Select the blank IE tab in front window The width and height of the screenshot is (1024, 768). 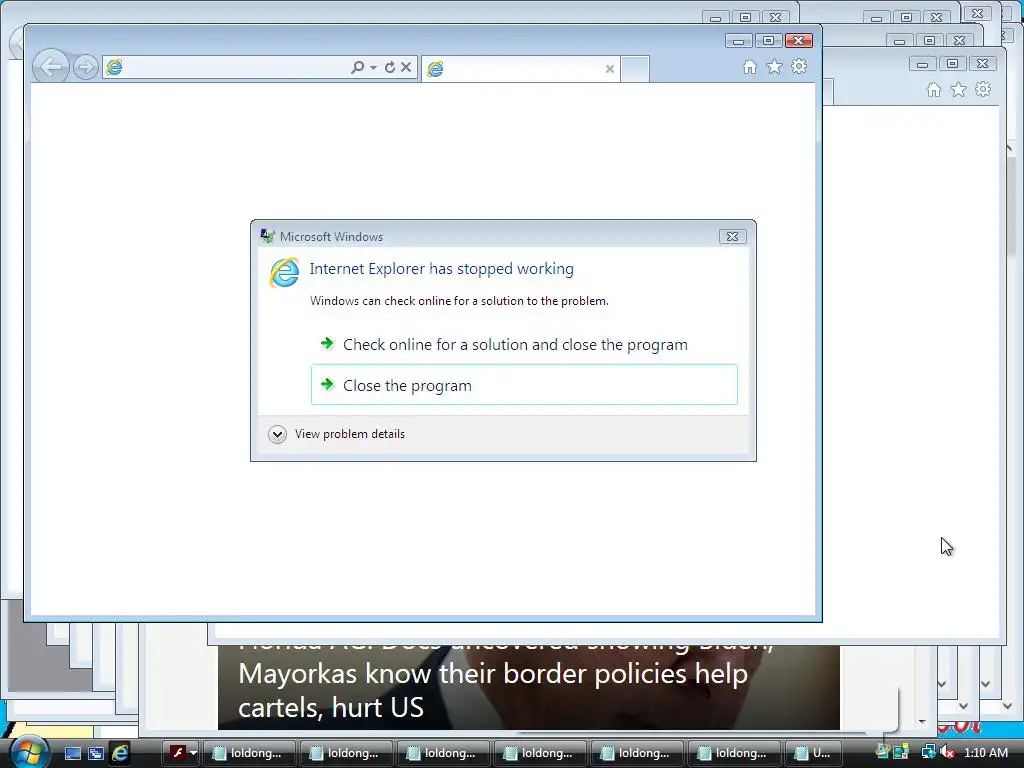coord(519,69)
